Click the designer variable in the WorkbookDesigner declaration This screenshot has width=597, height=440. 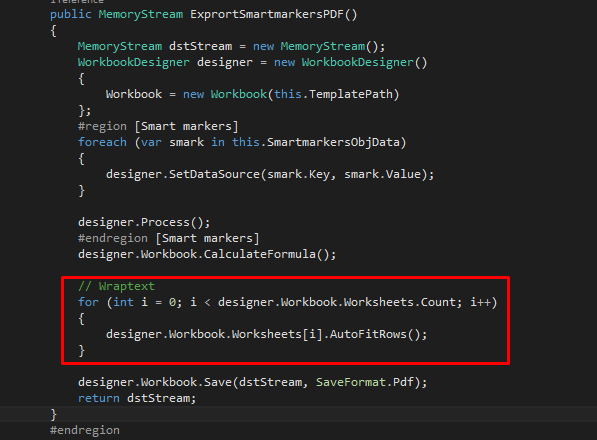tap(225, 62)
